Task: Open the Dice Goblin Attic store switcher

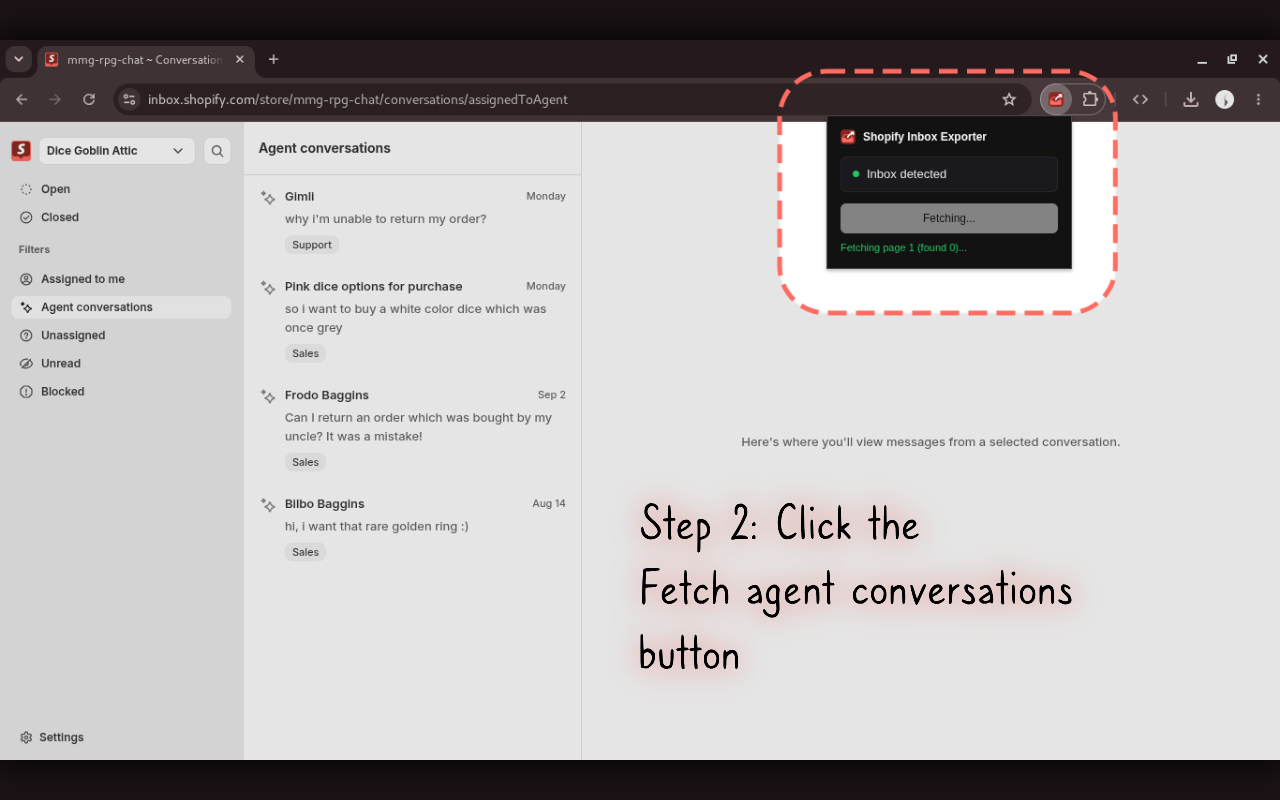Action: 117,151
